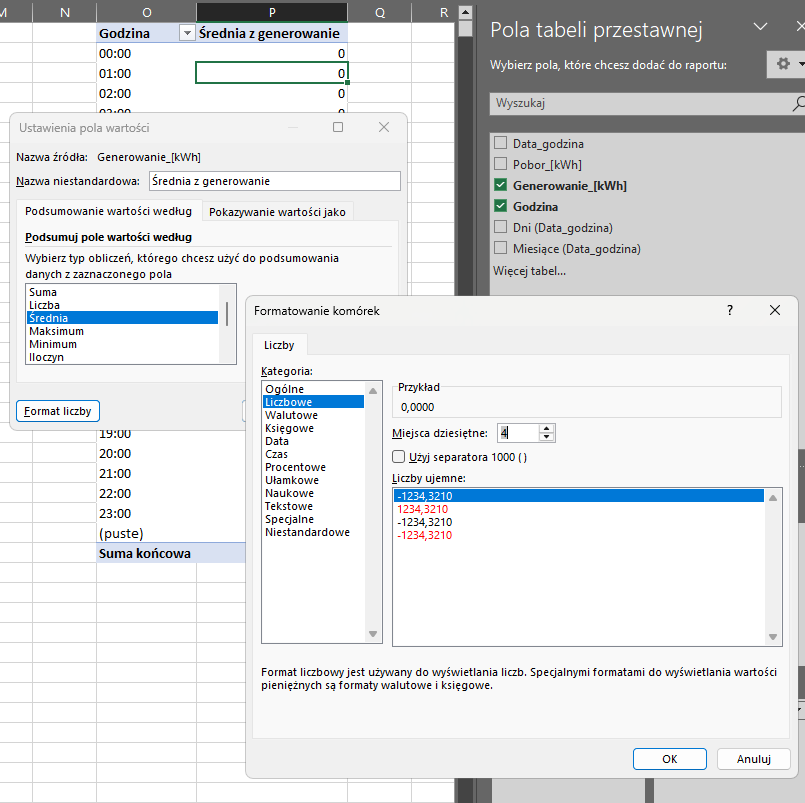The image size is (805, 803).
Task: Enable the Użyj separatora 1000 checkbox
Action: click(x=400, y=457)
